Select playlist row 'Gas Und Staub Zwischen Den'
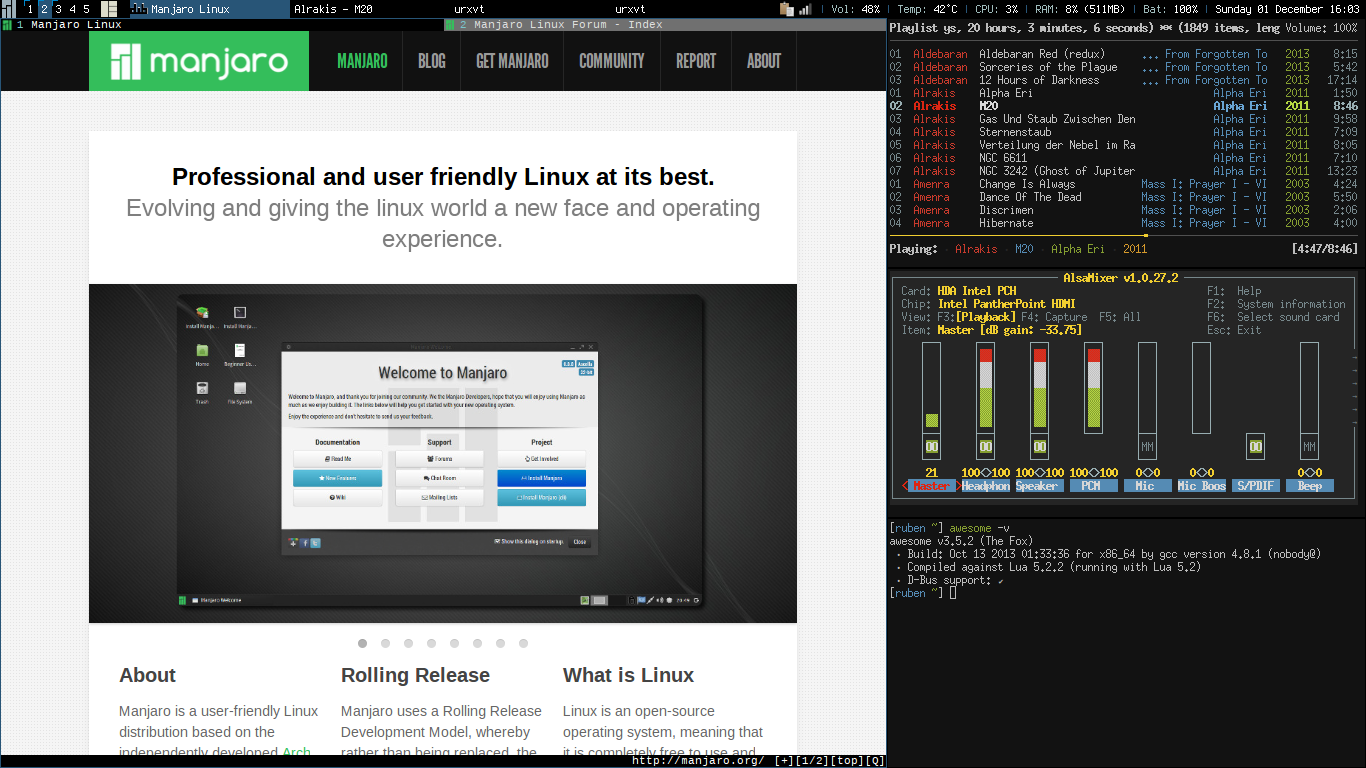Viewport: 1366px width, 768px height. tap(1124, 119)
